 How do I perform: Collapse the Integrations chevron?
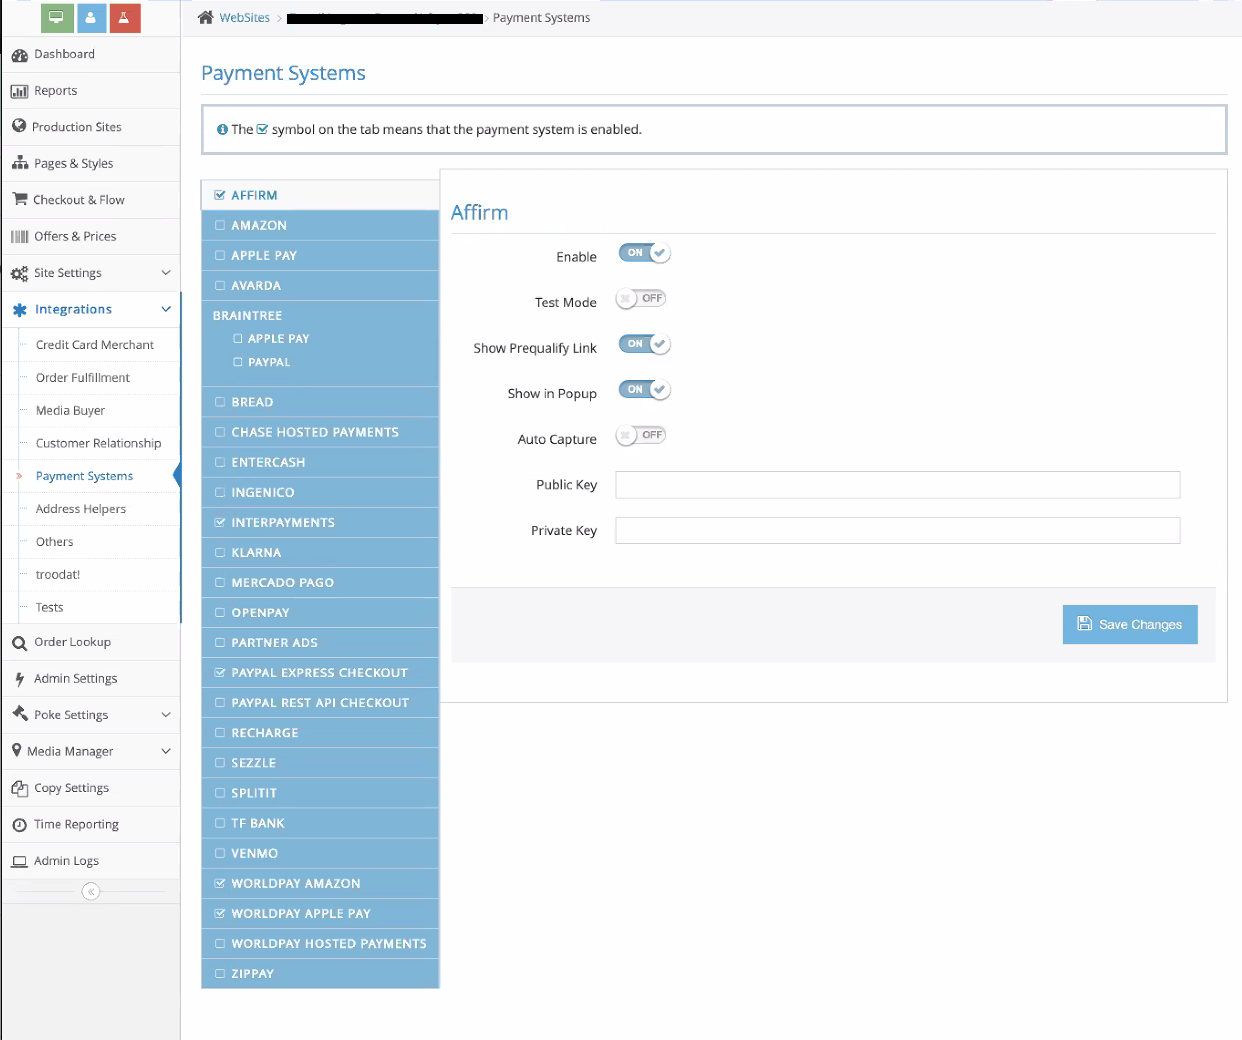coord(166,309)
